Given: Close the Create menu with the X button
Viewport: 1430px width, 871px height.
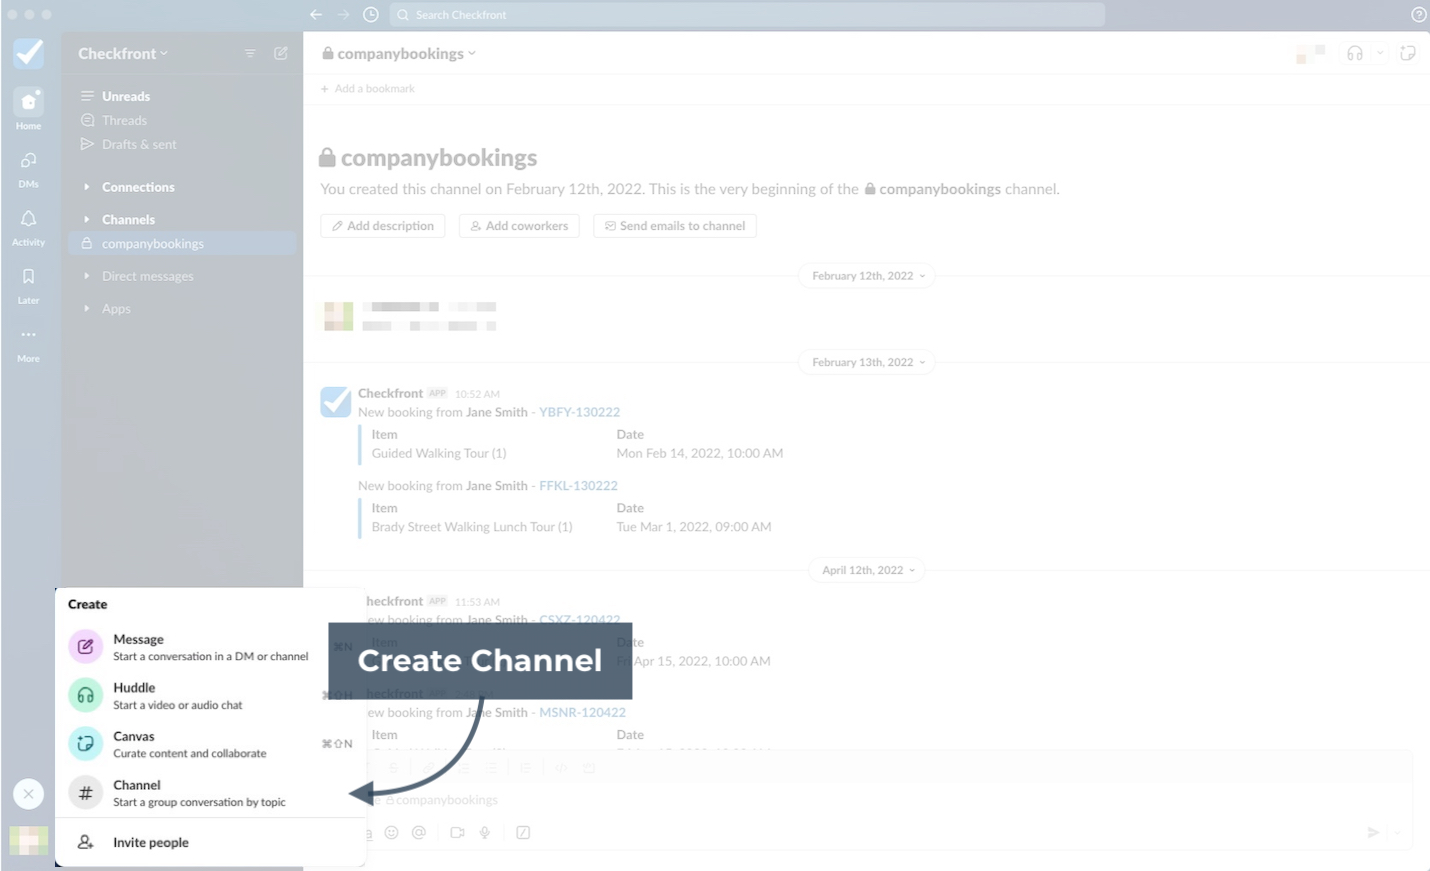Looking at the screenshot, I should point(28,794).
